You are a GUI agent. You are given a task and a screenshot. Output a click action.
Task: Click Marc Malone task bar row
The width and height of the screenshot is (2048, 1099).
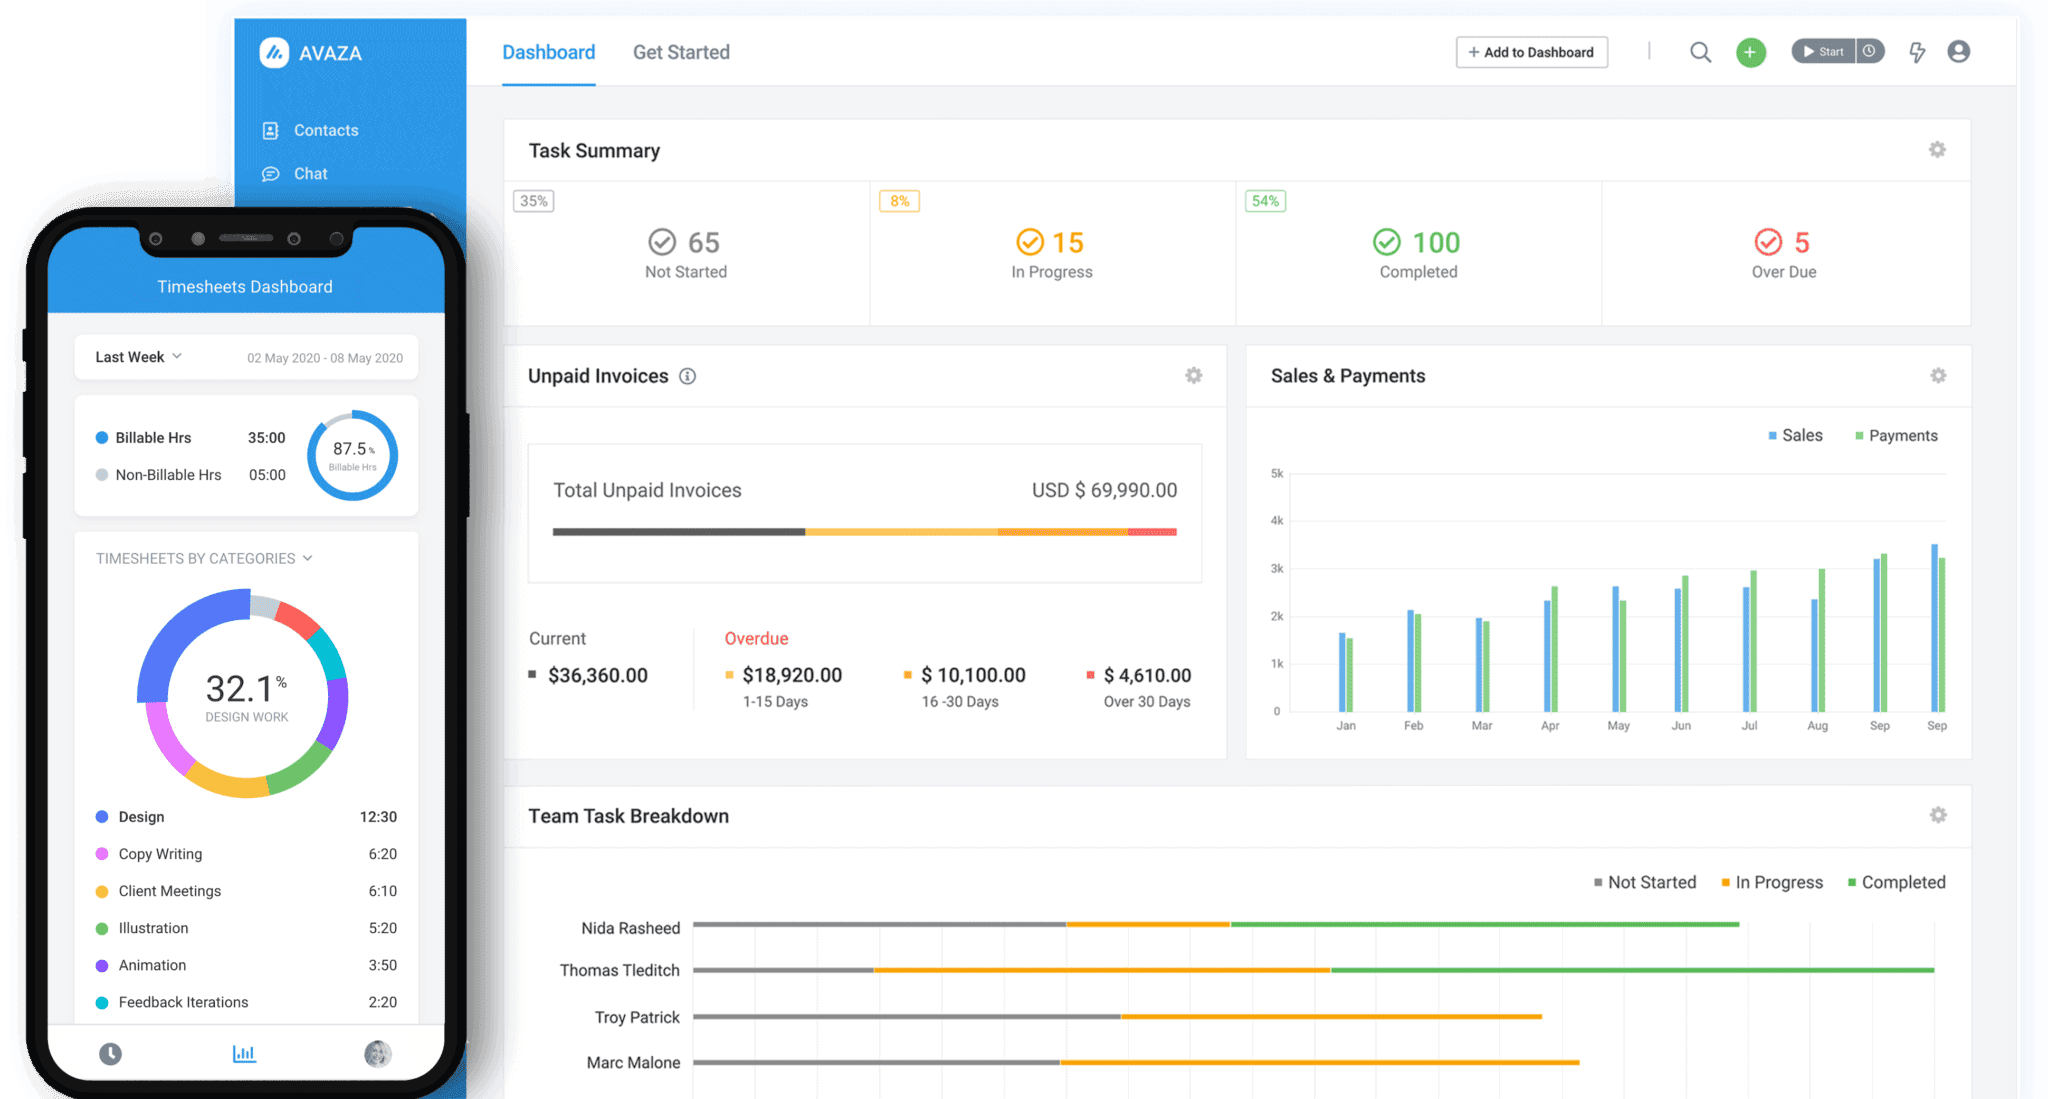pos(1136,1062)
